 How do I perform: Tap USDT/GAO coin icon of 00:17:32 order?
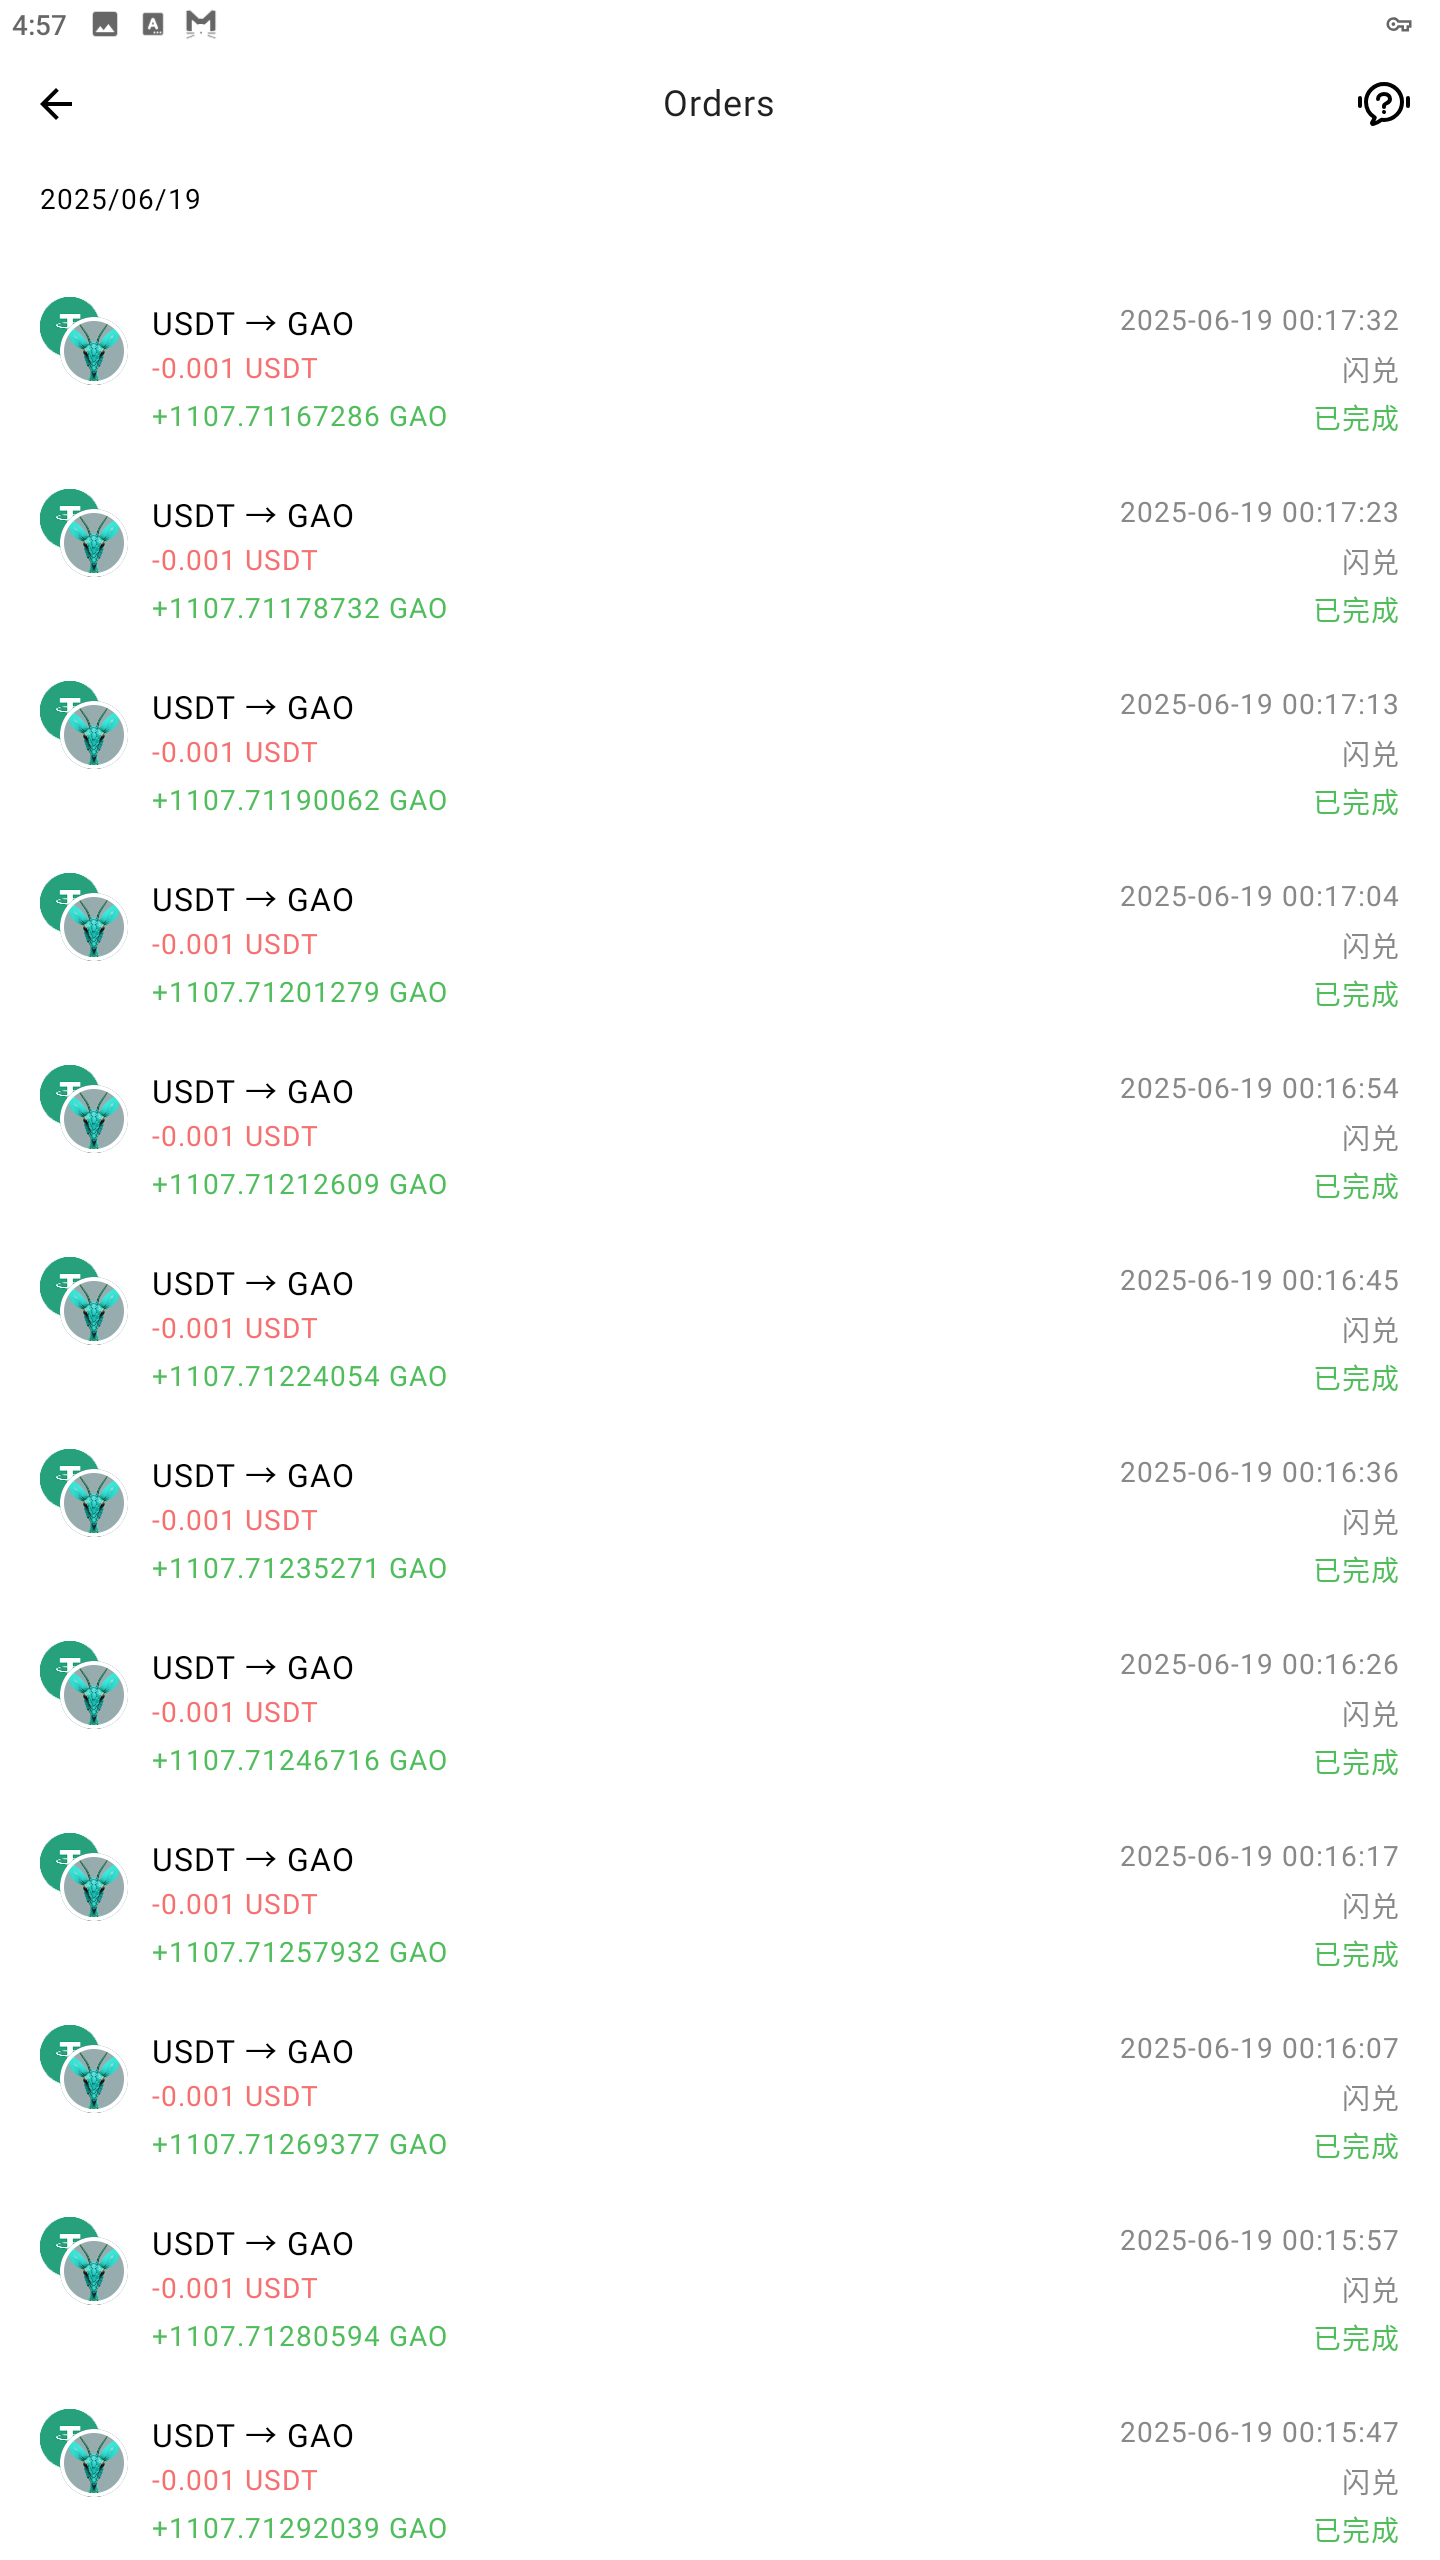click(84, 341)
